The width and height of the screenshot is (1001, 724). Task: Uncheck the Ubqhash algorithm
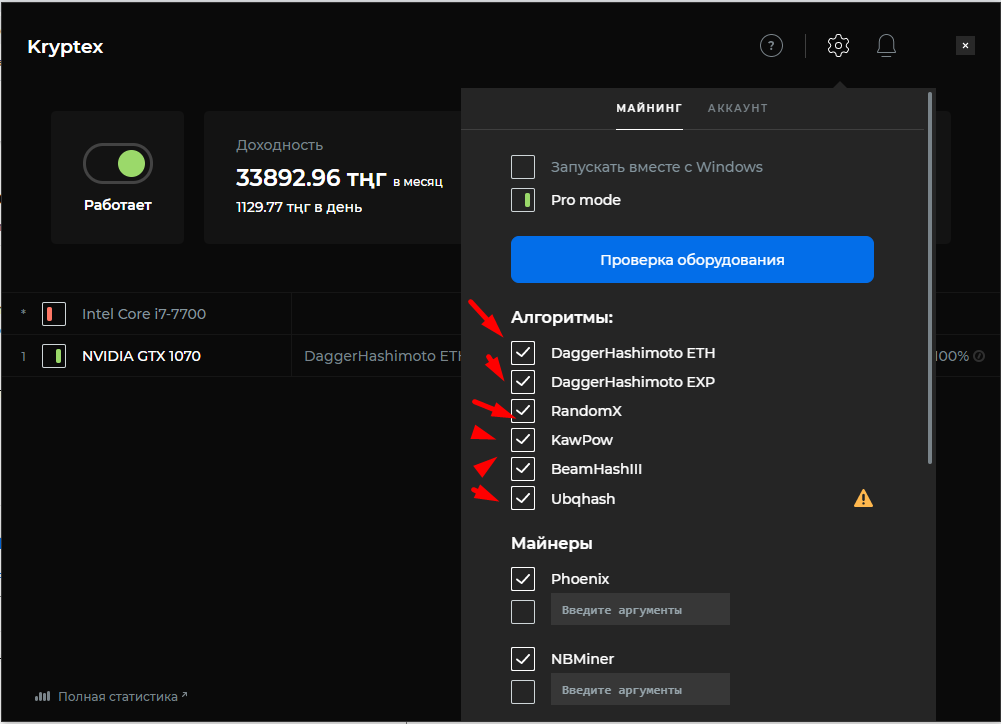(x=523, y=498)
